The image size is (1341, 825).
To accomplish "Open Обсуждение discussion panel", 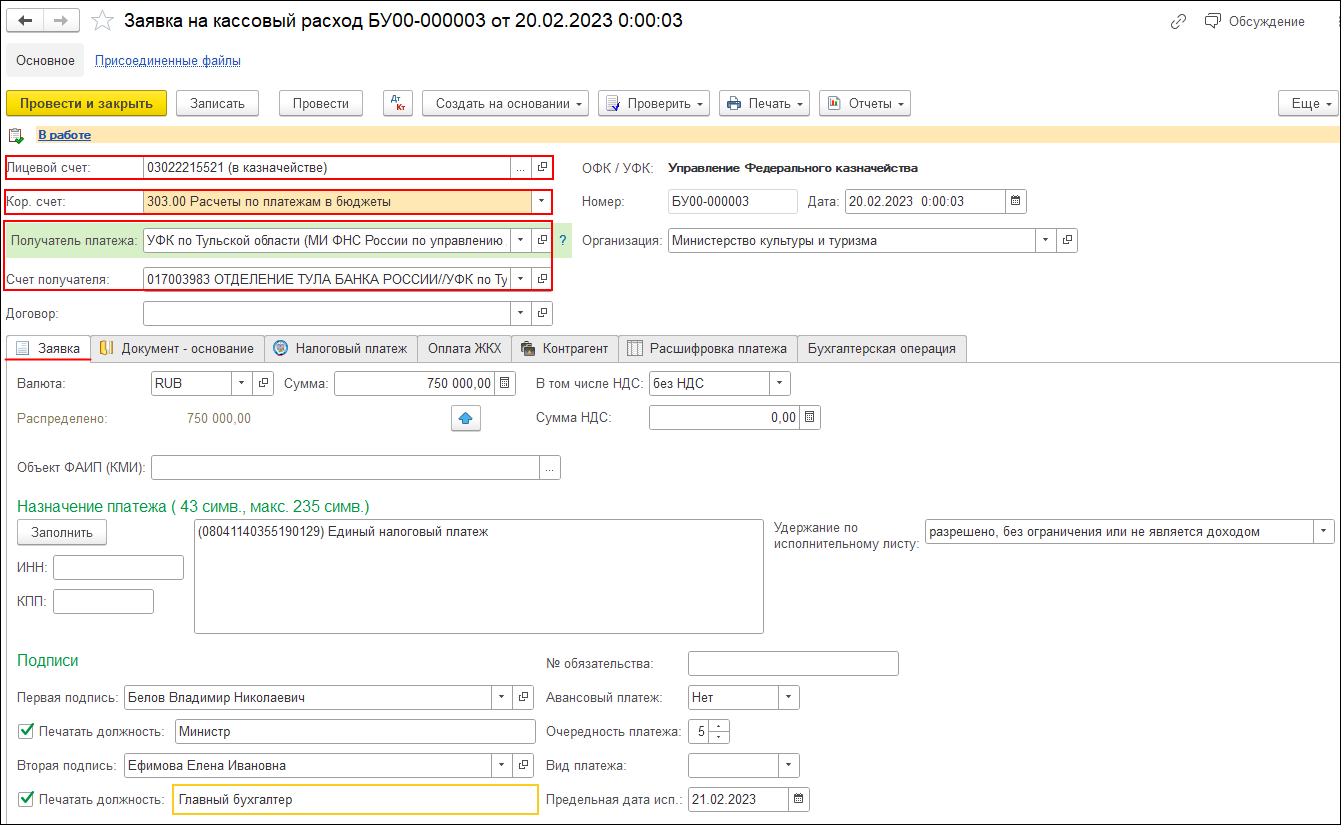I will (x=1255, y=21).
